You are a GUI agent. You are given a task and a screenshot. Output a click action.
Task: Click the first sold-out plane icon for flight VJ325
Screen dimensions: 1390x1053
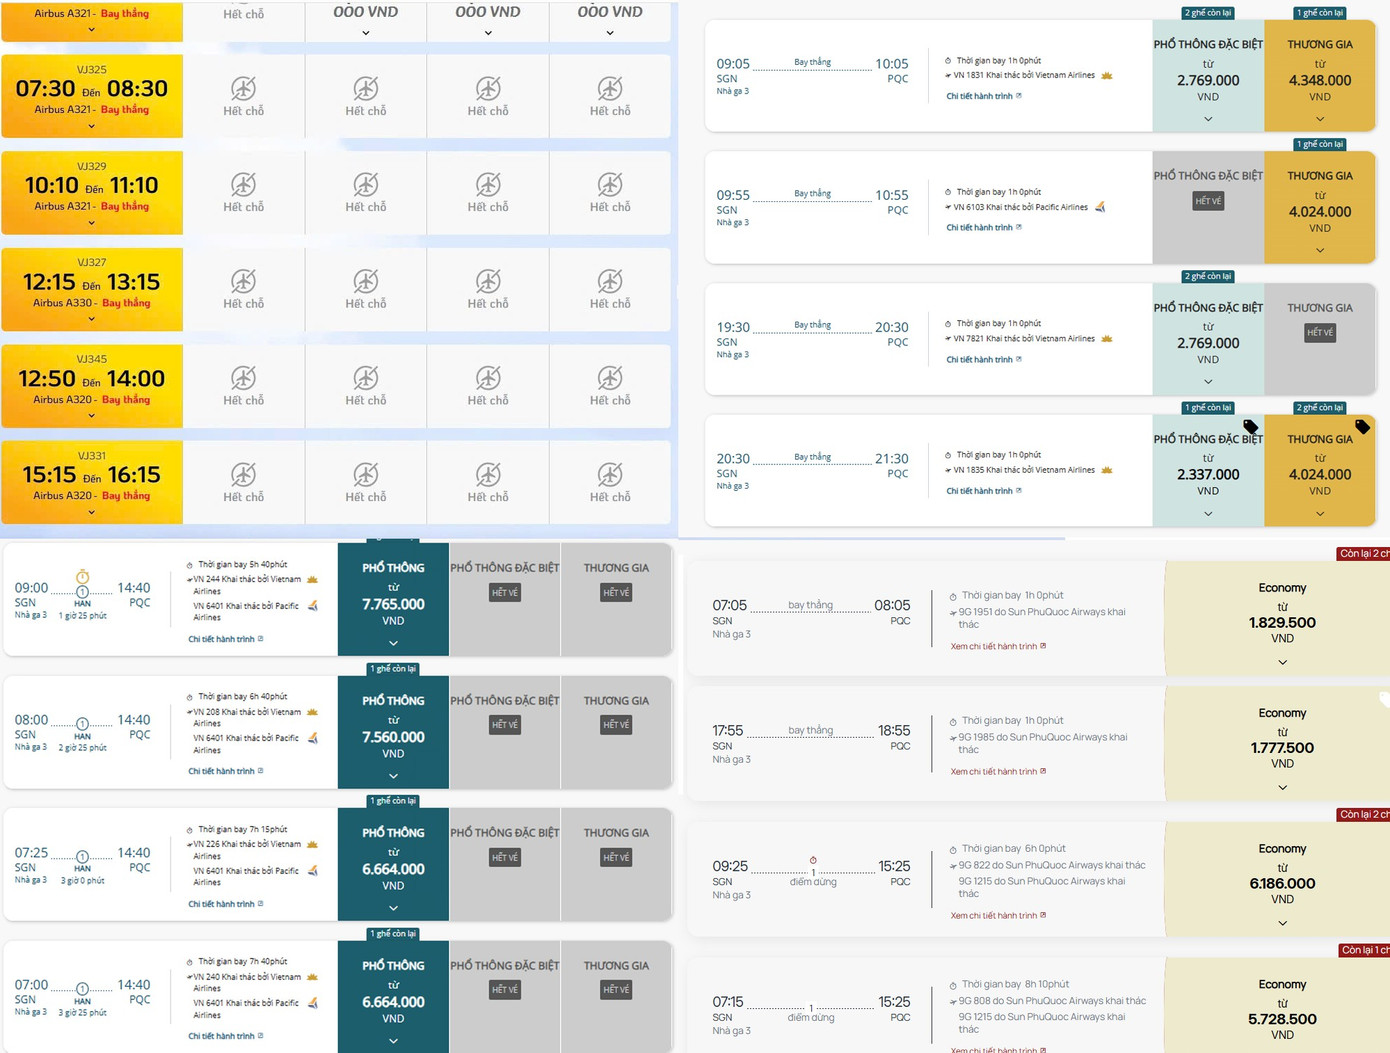[x=243, y=88]
